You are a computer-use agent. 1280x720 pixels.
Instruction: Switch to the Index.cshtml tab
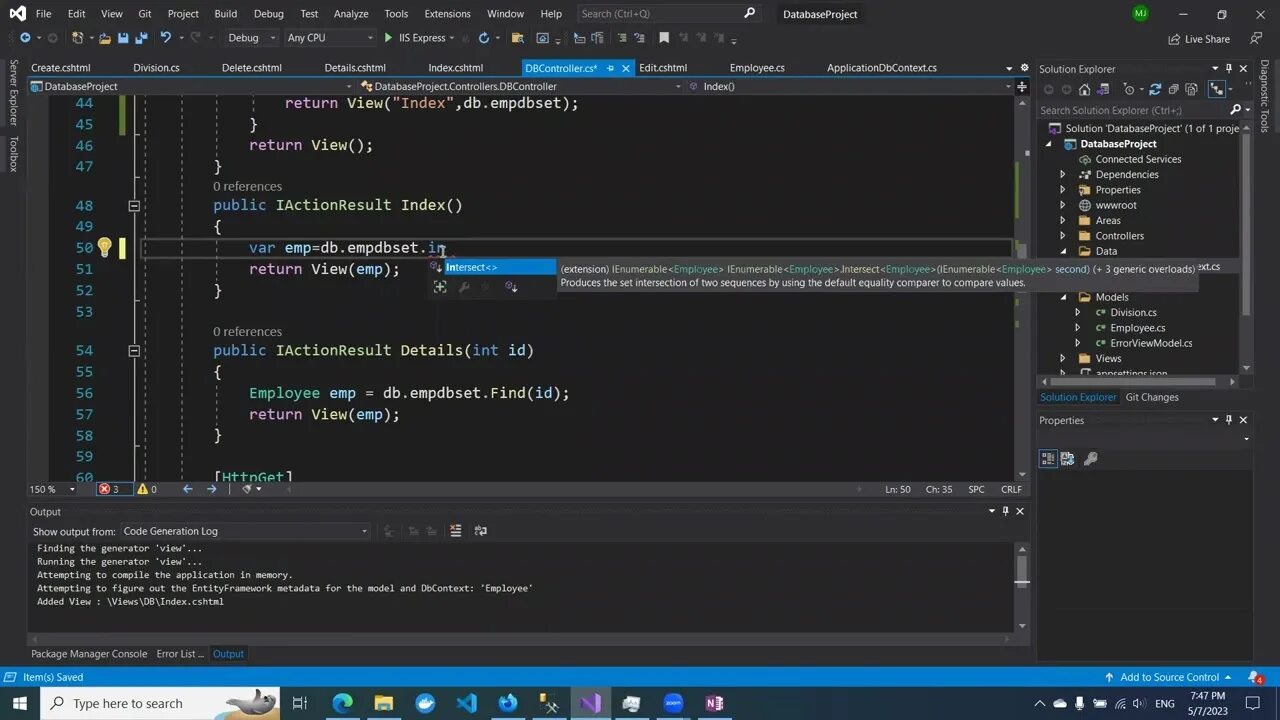tap(455, 68)
